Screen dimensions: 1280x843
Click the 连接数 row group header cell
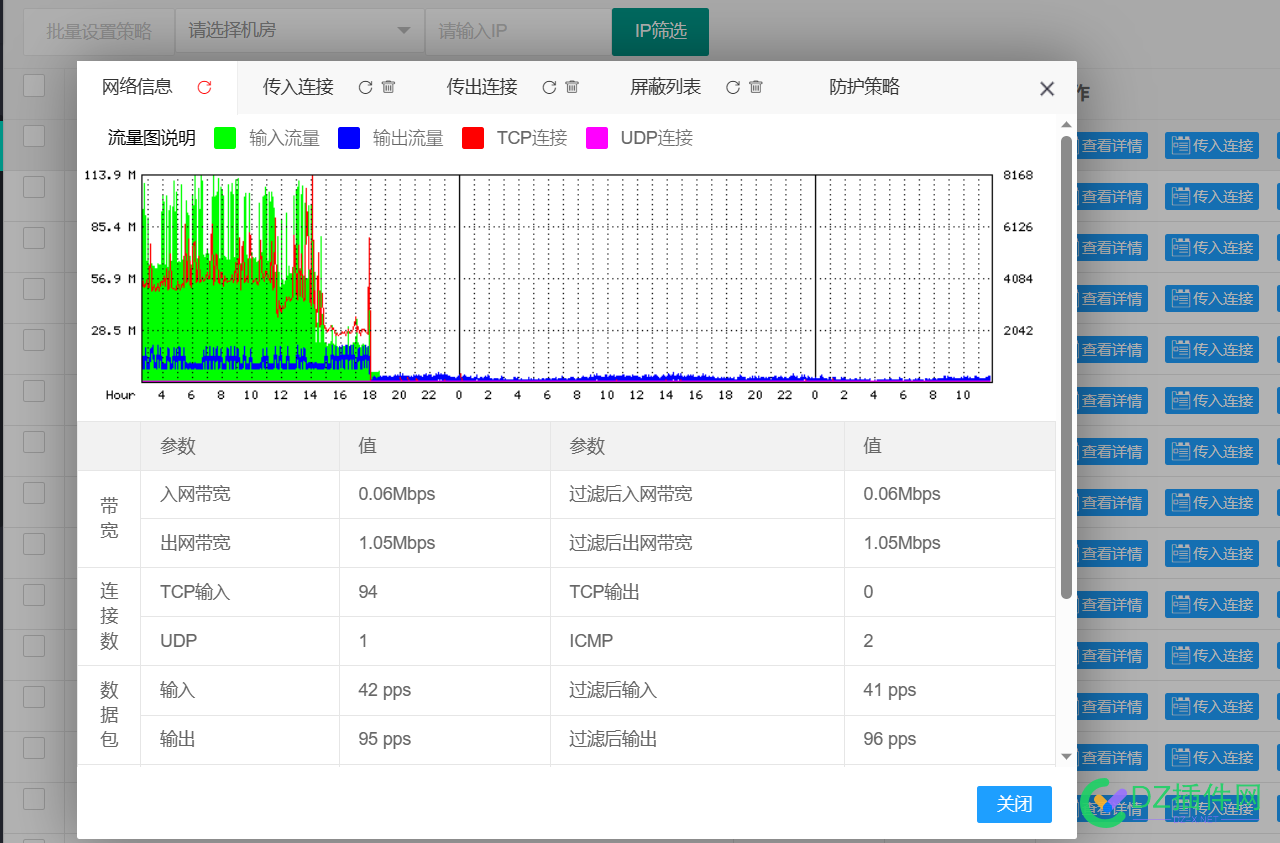[109, 616]
